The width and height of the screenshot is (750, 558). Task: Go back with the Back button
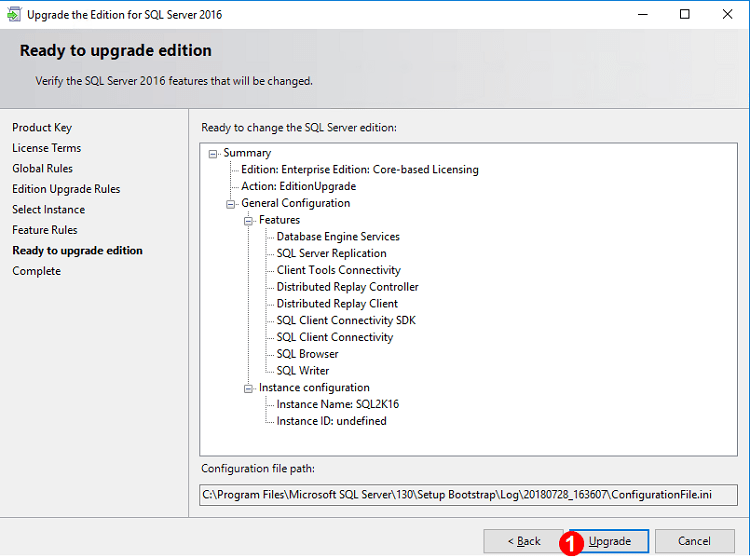[524, 541]
